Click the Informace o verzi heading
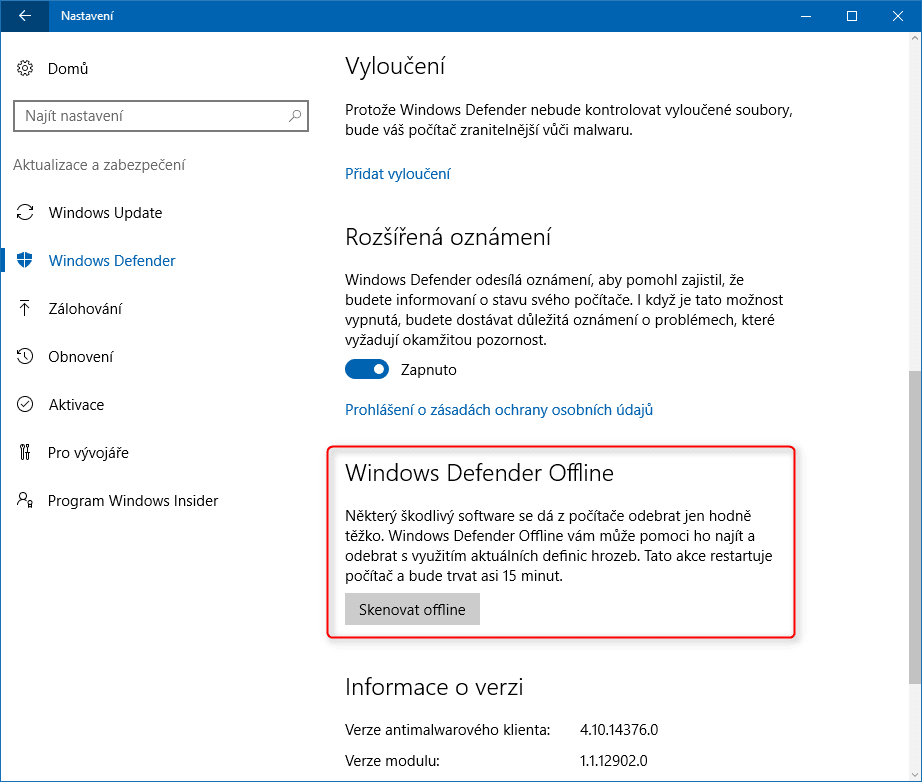The width and height of the screenshot is (922, 782). (434, 687)
